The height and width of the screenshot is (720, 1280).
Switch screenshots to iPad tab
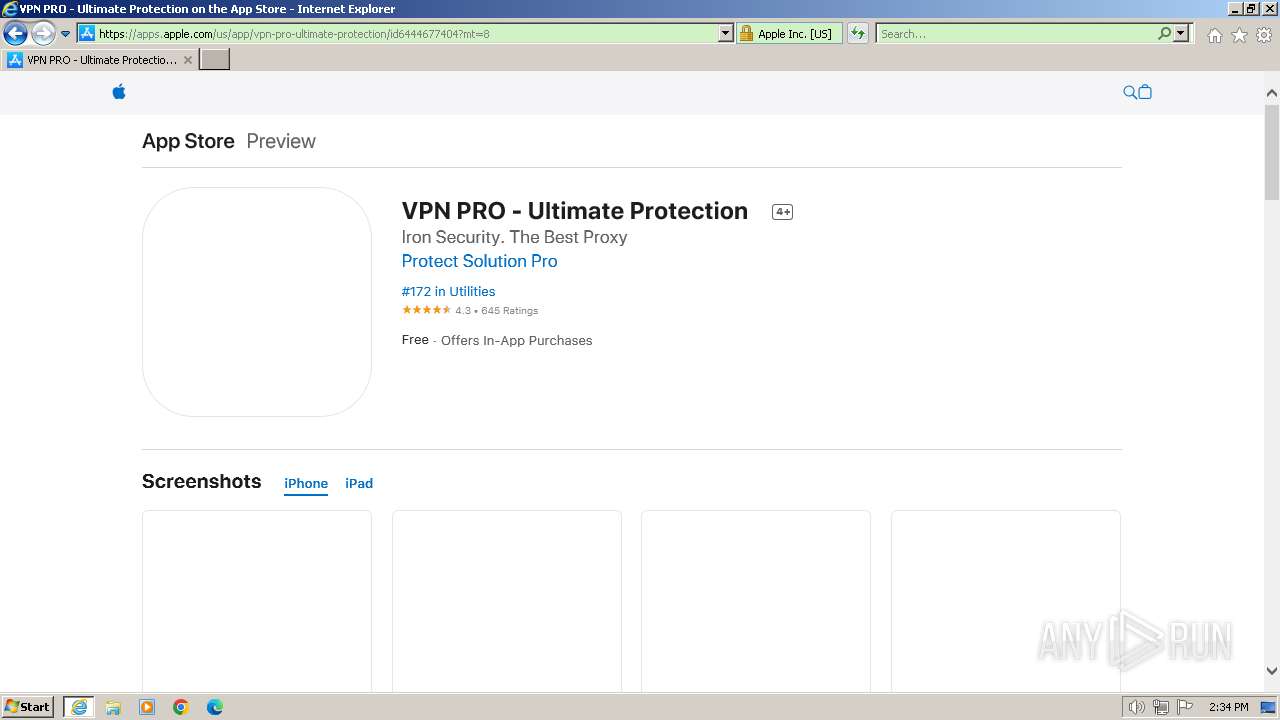tap(359, 483)
